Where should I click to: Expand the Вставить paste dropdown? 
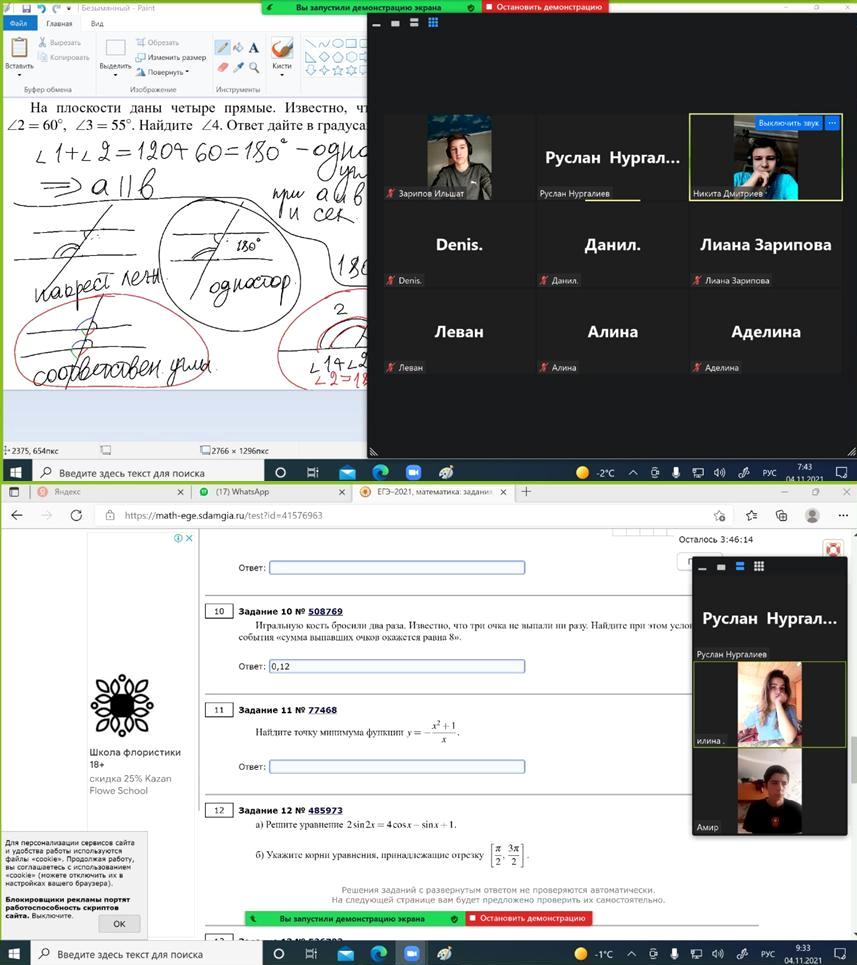(x=19, y=75)
